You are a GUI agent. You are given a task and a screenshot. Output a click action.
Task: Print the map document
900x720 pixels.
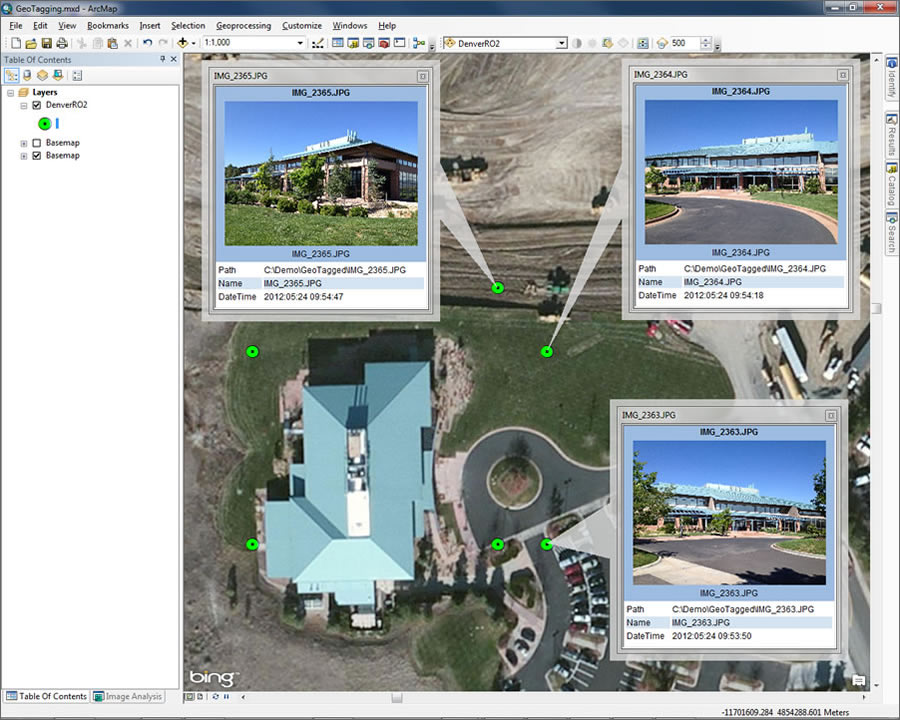click(x=62, y=43)
